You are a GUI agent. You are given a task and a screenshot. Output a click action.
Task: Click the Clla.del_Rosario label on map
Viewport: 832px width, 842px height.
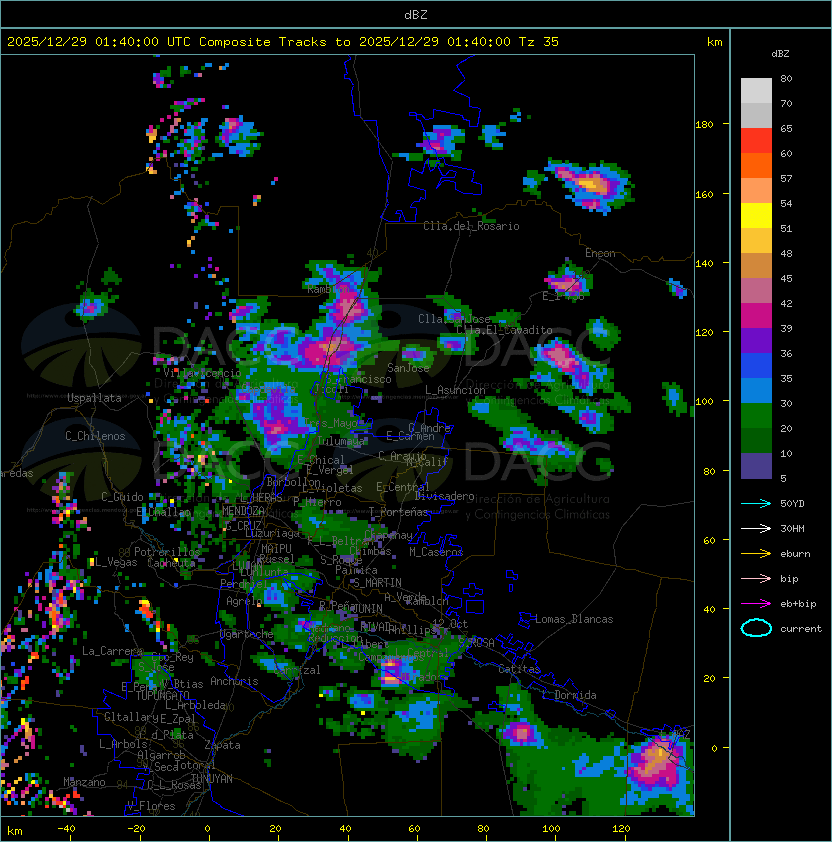[x=471, y=226]
